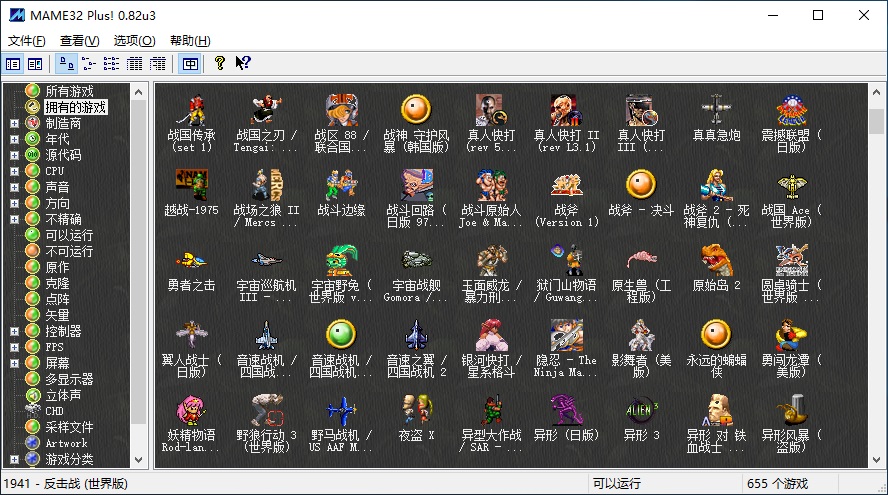
Task: Select the 战斗原始人 Joe & Mac game icon
Action: 491,185
